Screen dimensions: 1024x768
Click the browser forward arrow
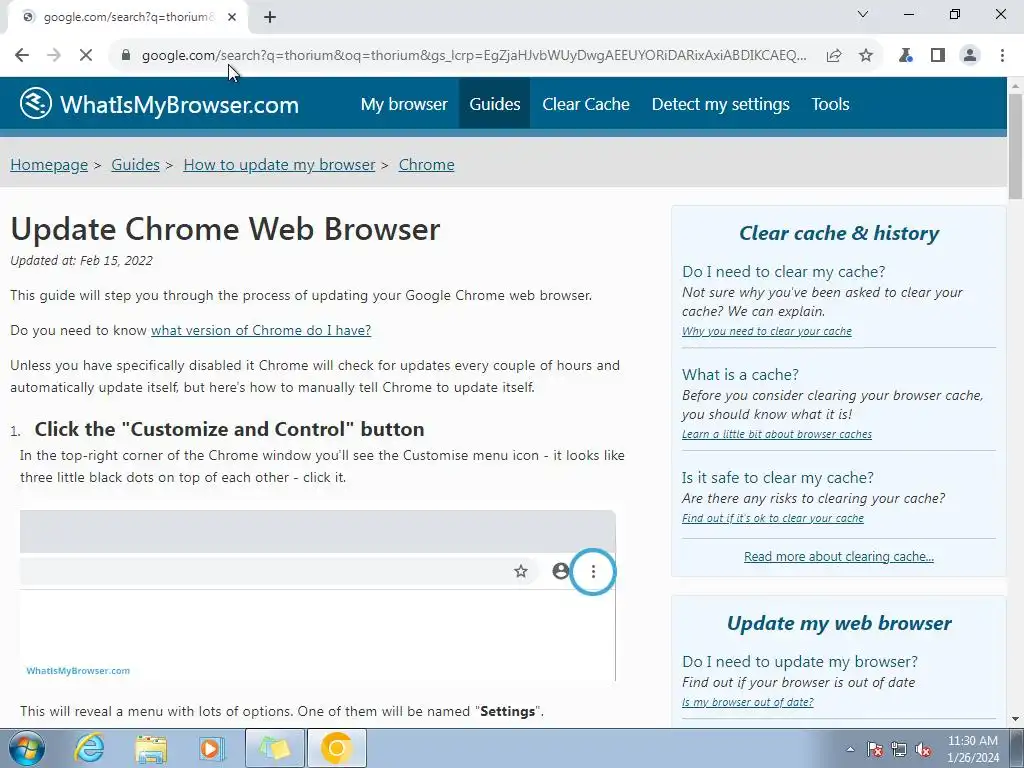coord(54,56)
